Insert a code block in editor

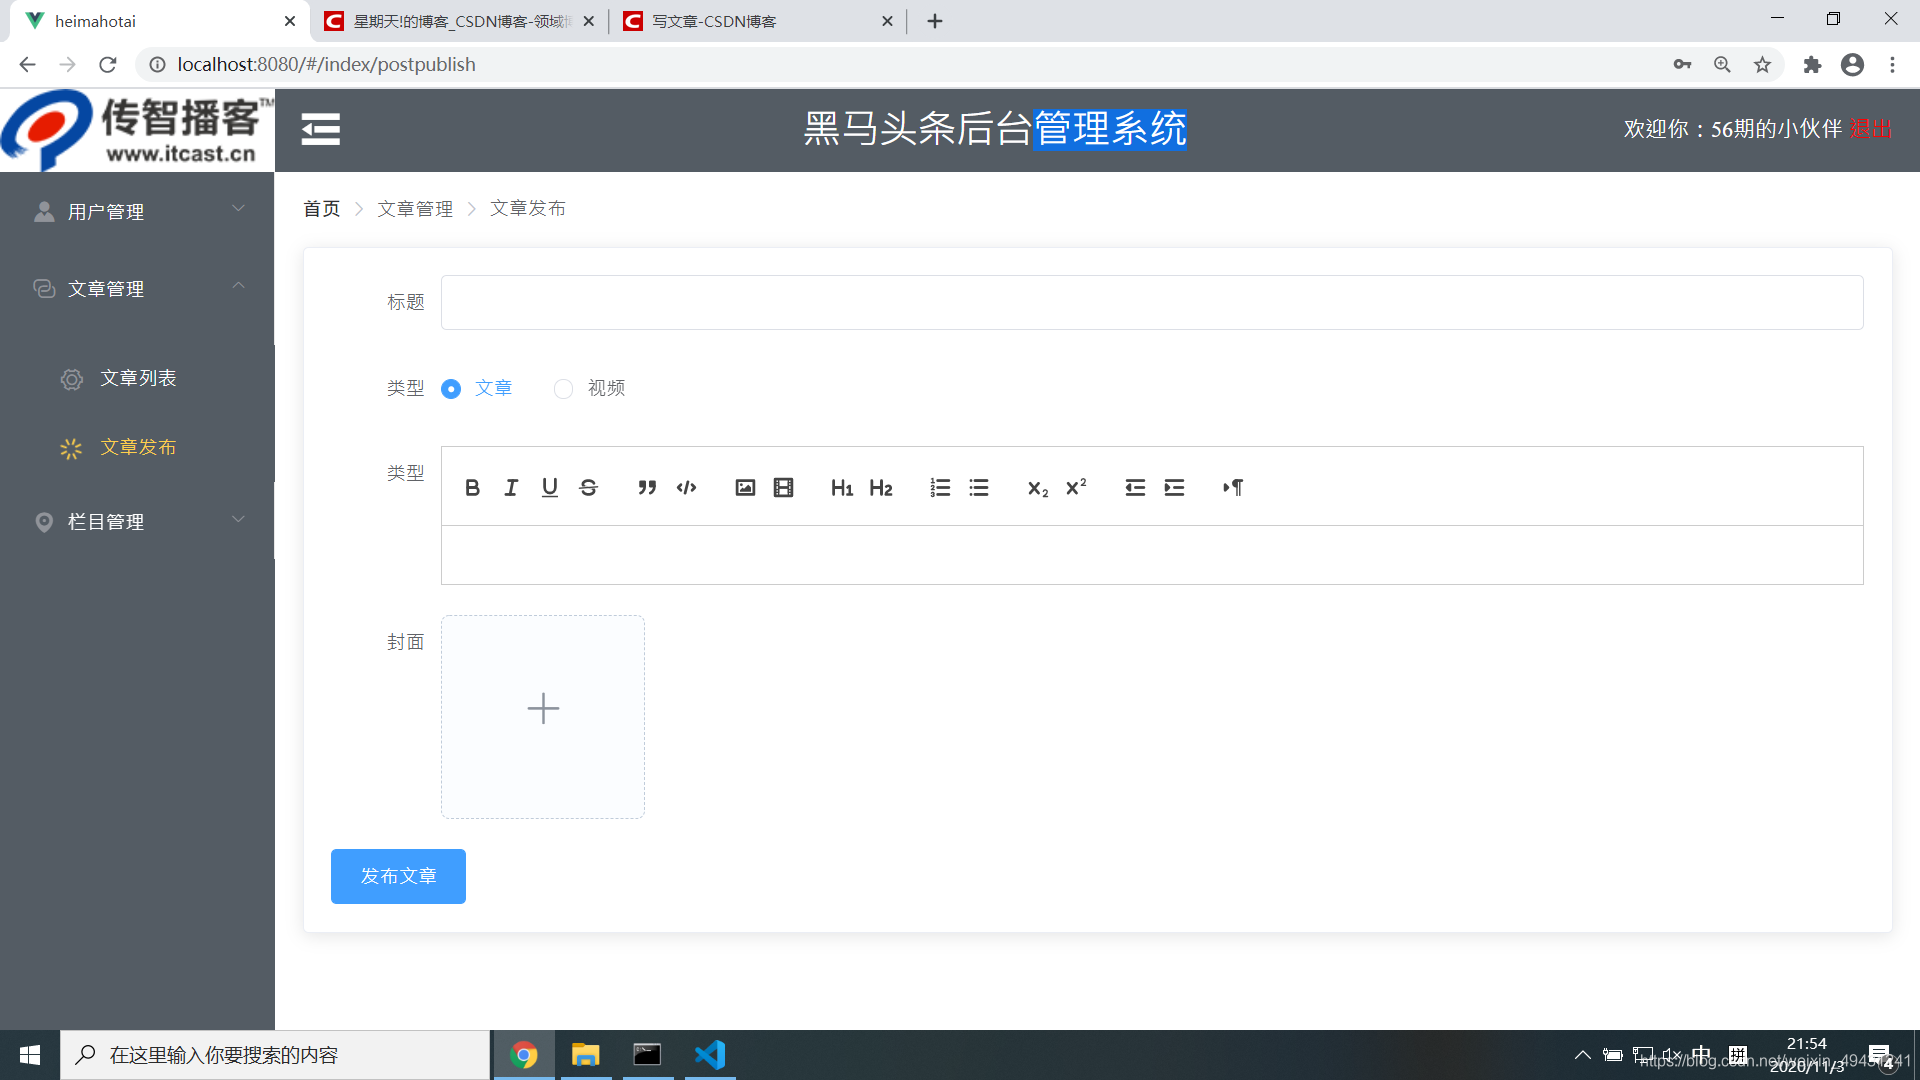(x=686, y=487)
